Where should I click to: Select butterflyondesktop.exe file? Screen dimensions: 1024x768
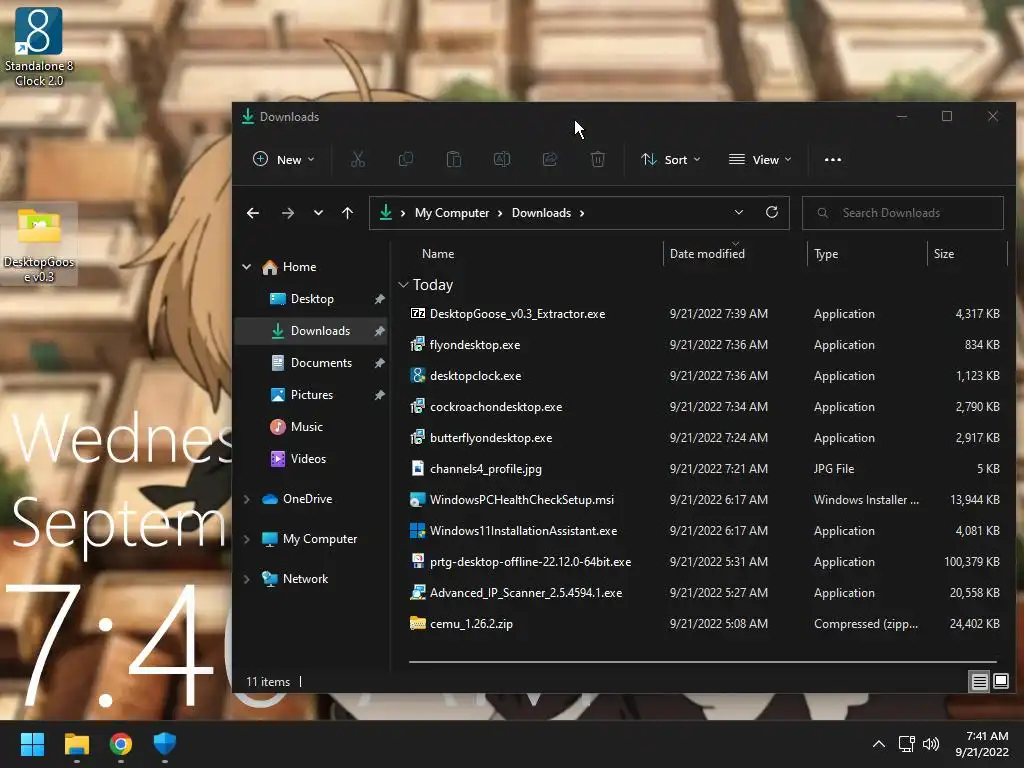[703, 438]
